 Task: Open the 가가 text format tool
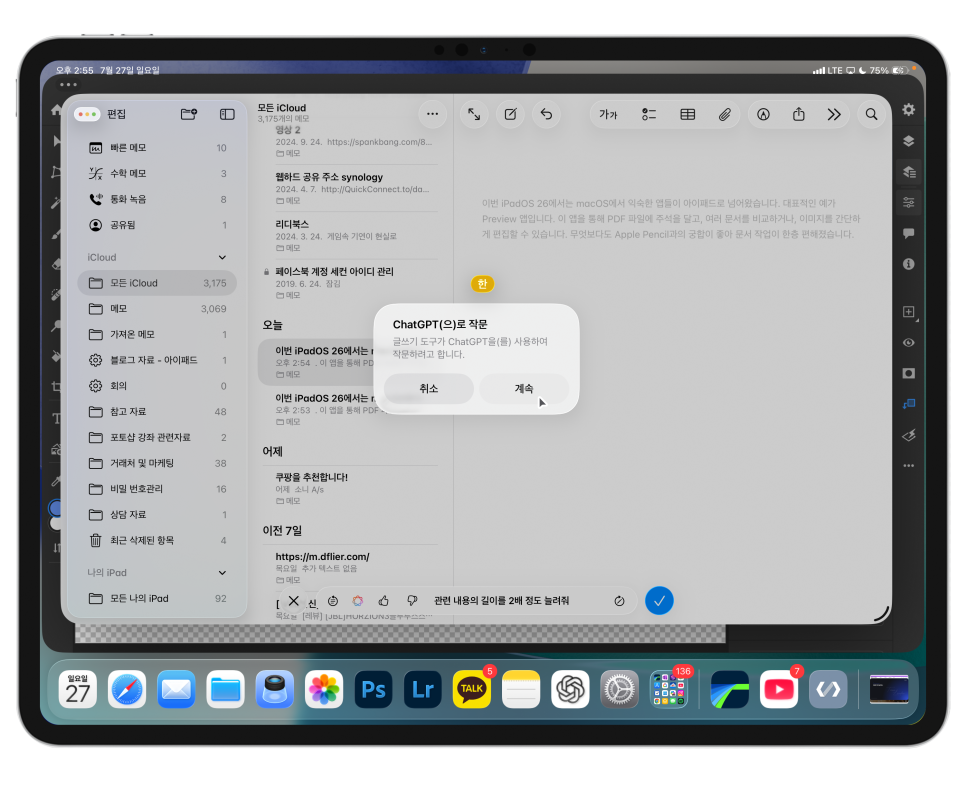pyautogui.click(x=608, y=114)
